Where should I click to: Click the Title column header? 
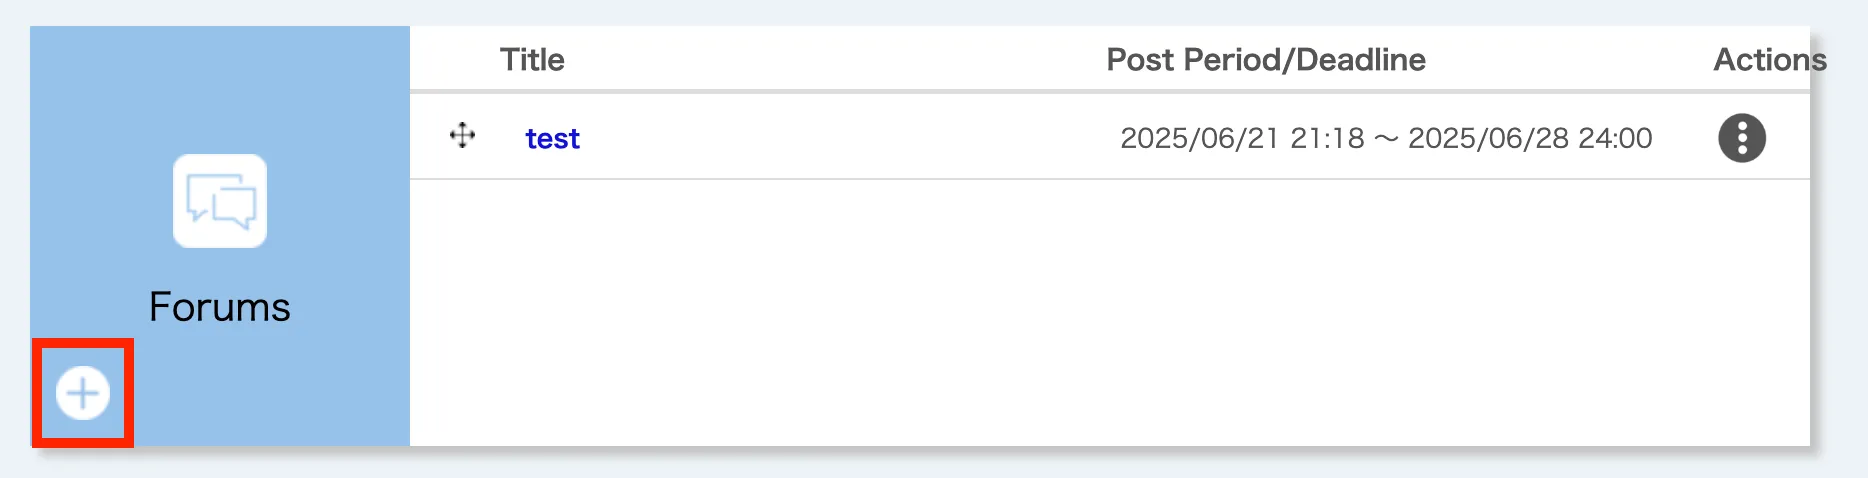pos(532,60)
